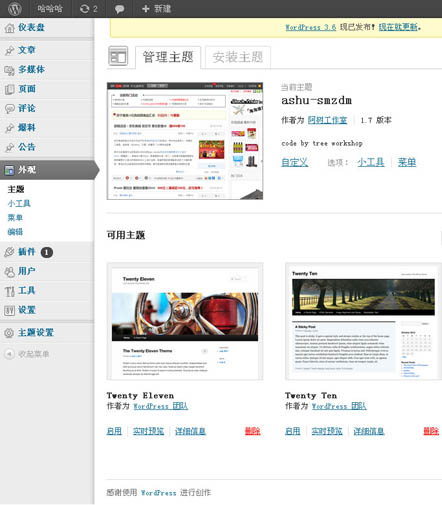The image size is (442, 505).
Task: Click the 设置 settings icon
Action: pos(9,310)
